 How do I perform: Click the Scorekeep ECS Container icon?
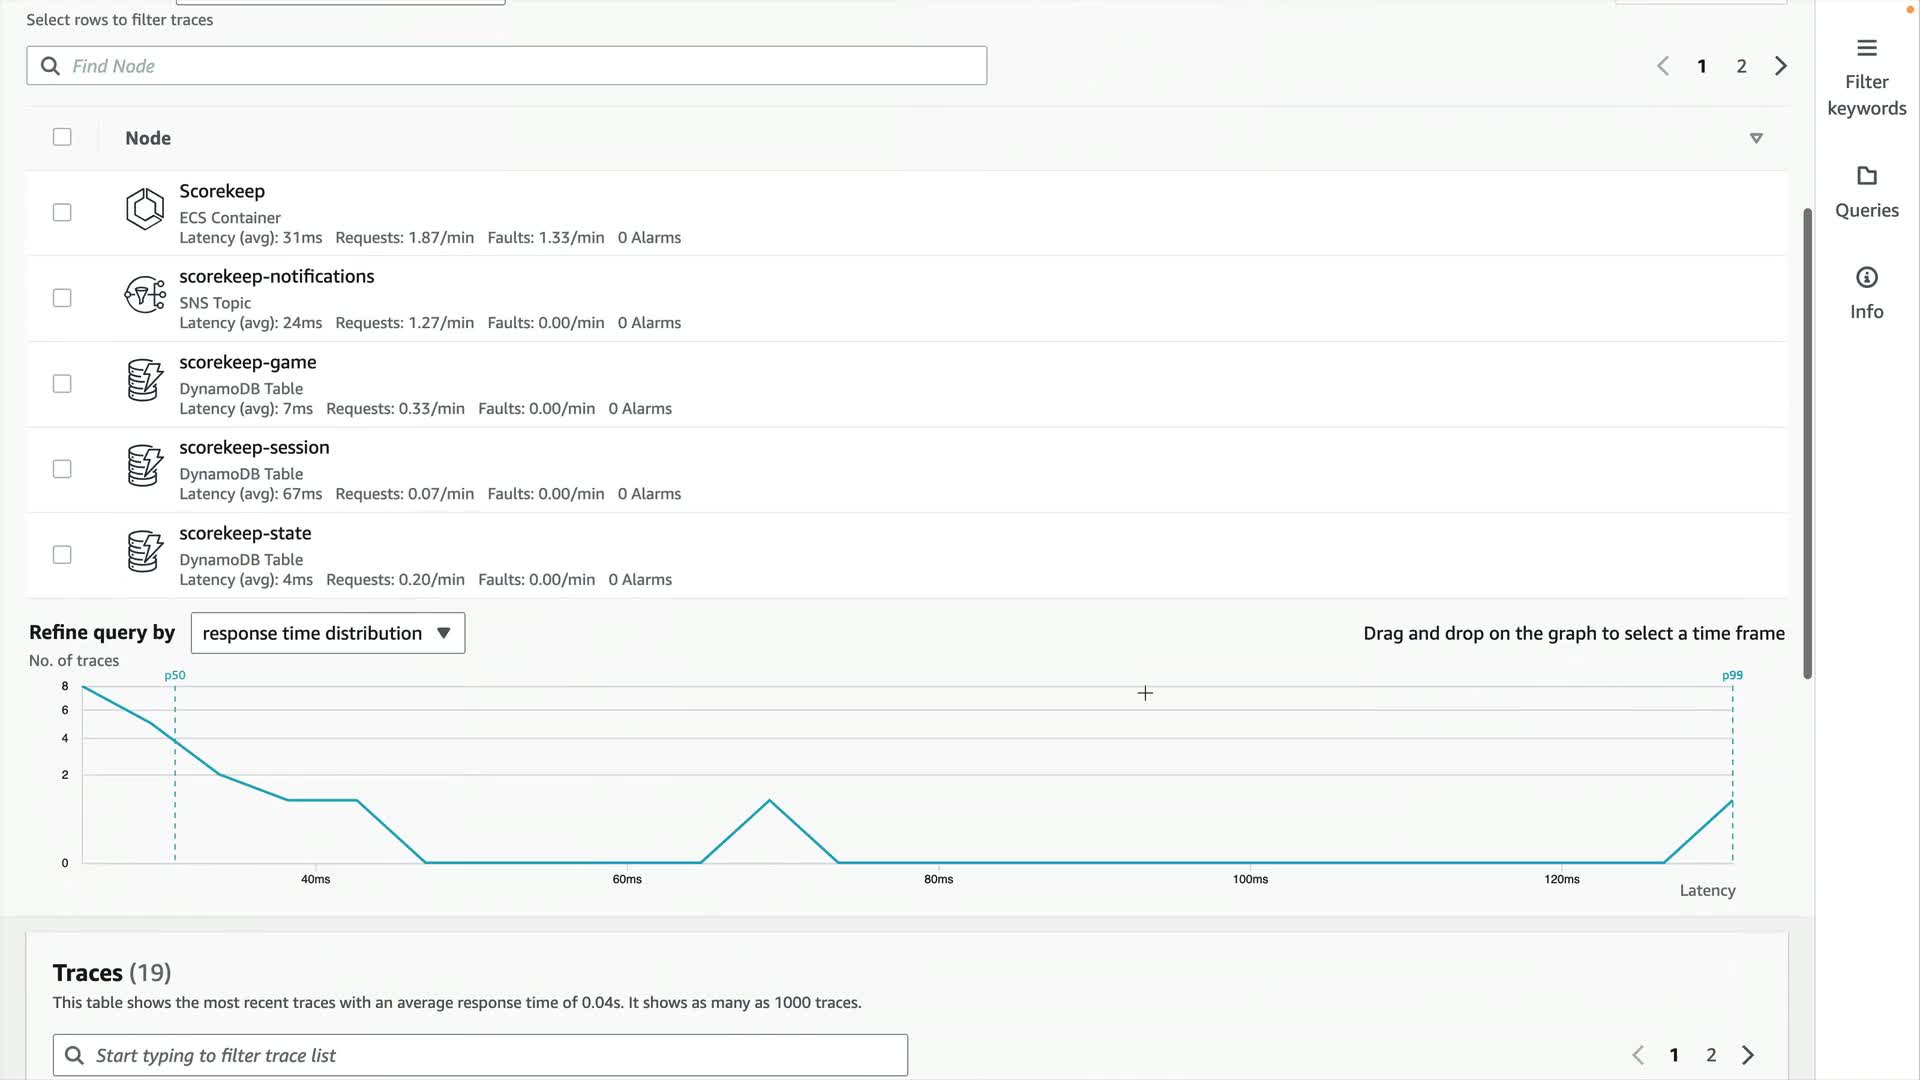(144, 209)
